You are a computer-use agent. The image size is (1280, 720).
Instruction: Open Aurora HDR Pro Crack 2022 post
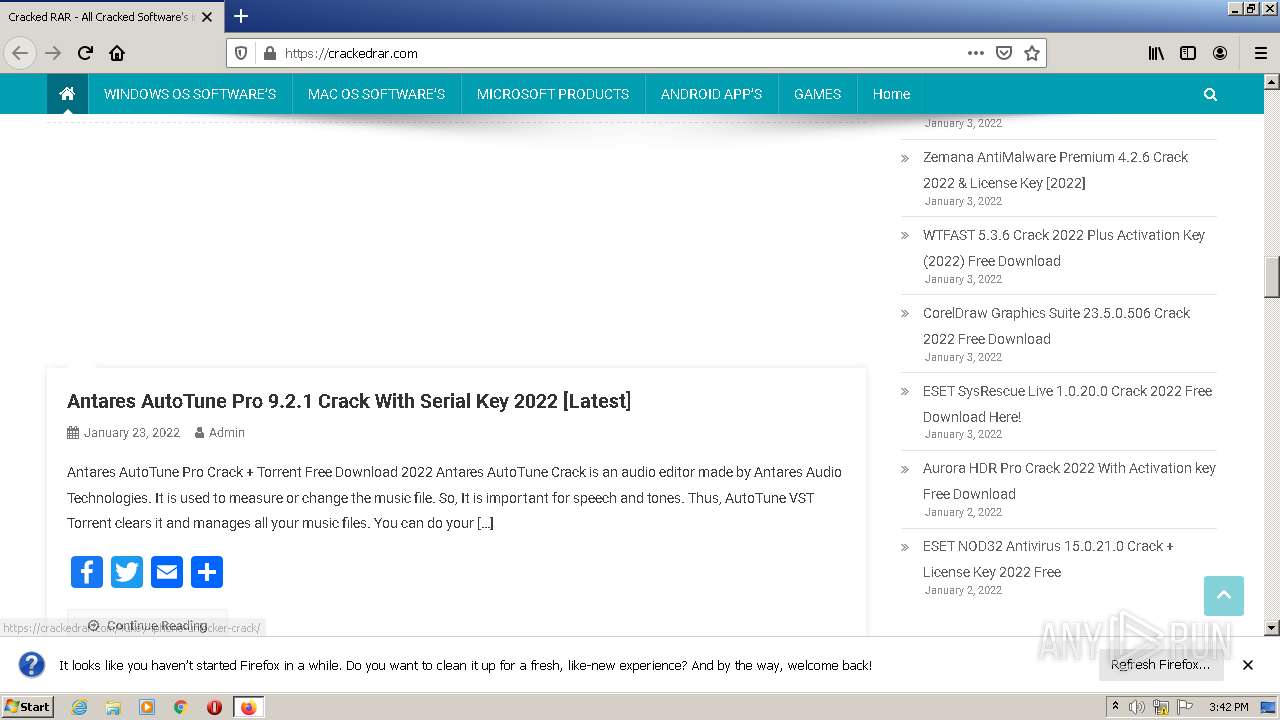click(1069, 481)
